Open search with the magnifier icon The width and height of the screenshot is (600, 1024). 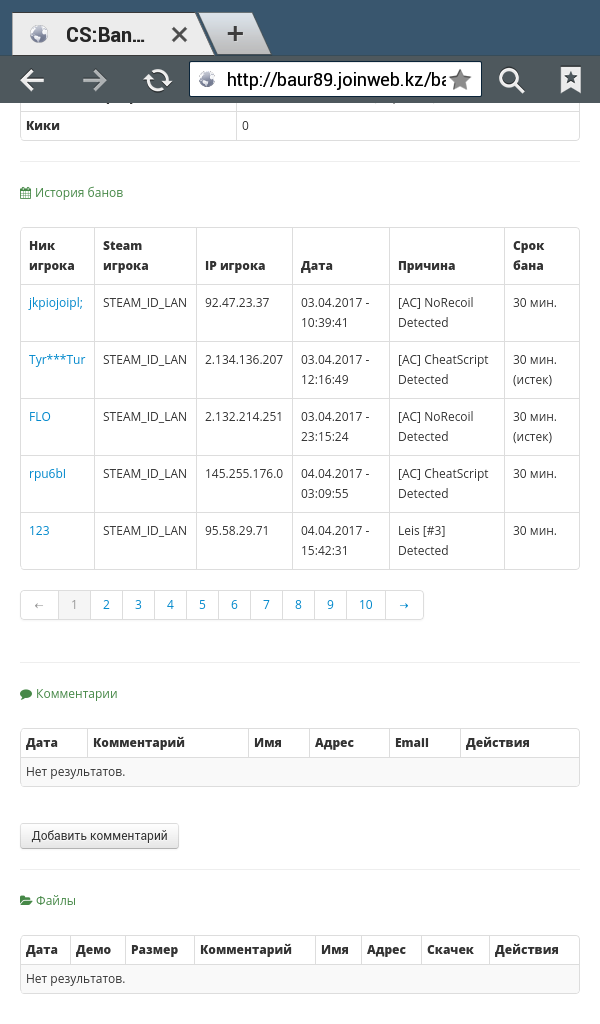(x=511, y=80)
